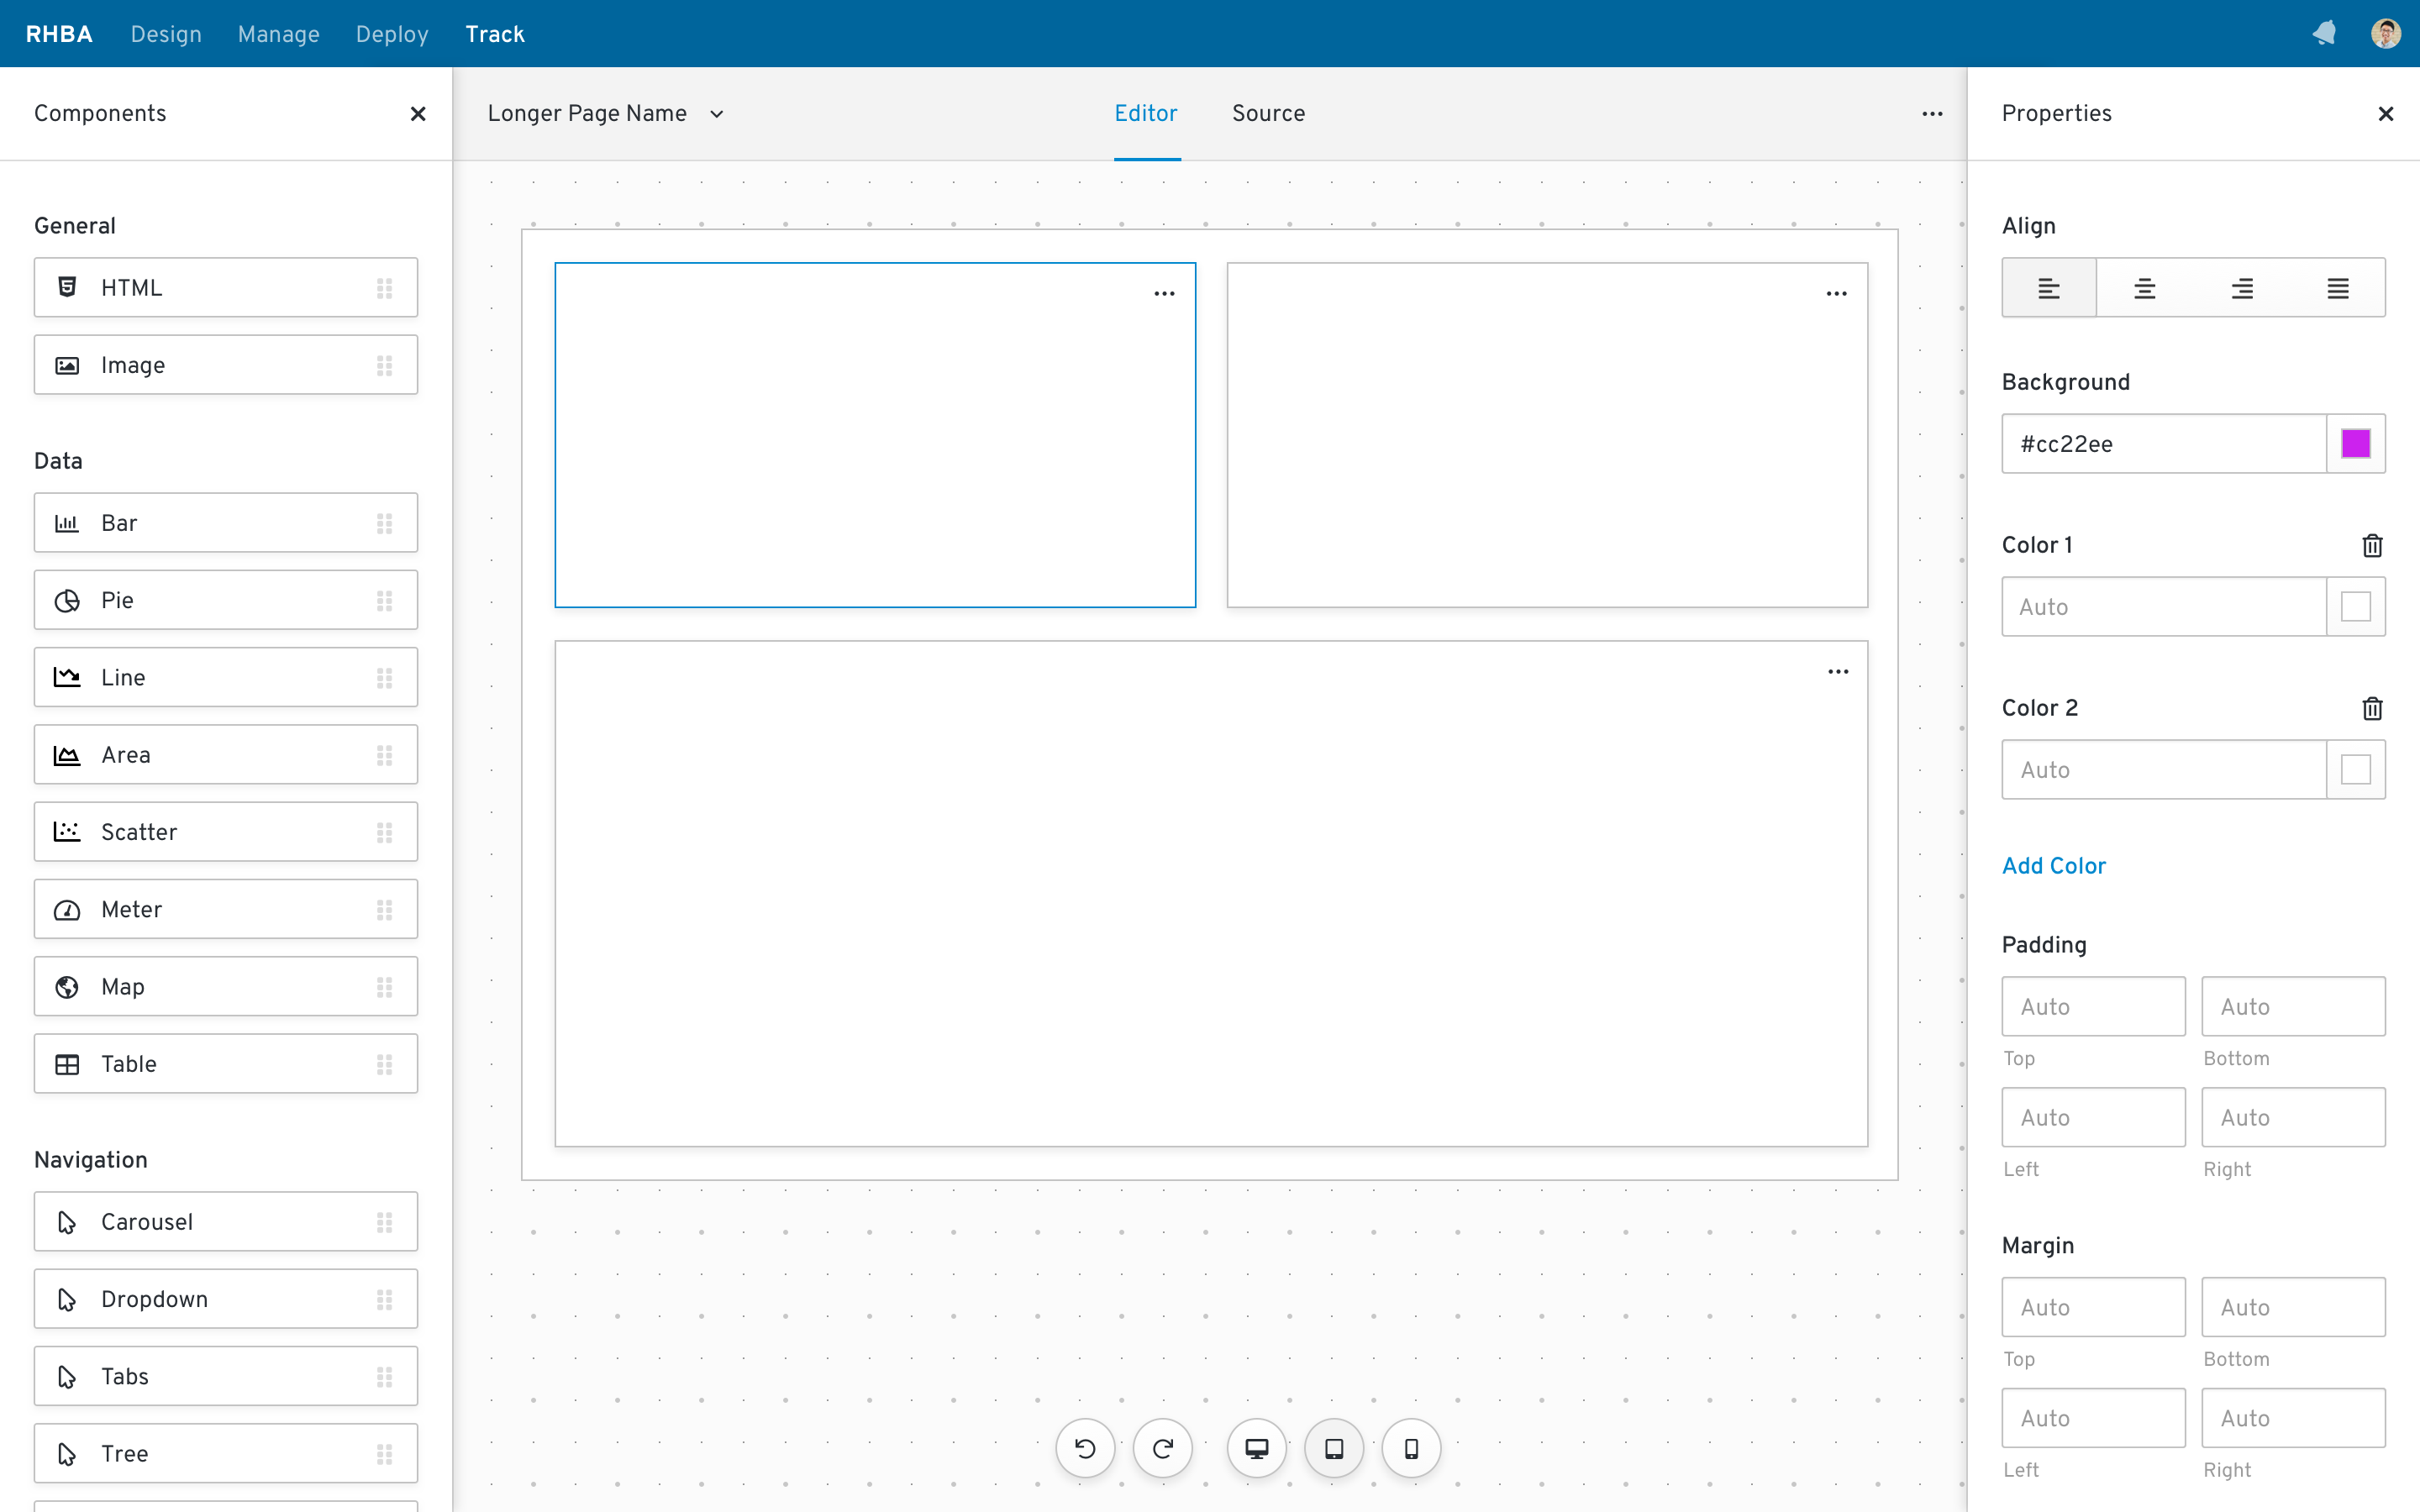Image resolution: width=2420 pixels, height=1512 pixels.
Task: Switch to mobile phone preview icon
Action: pyautogui.click(x=1411, y=1448)
